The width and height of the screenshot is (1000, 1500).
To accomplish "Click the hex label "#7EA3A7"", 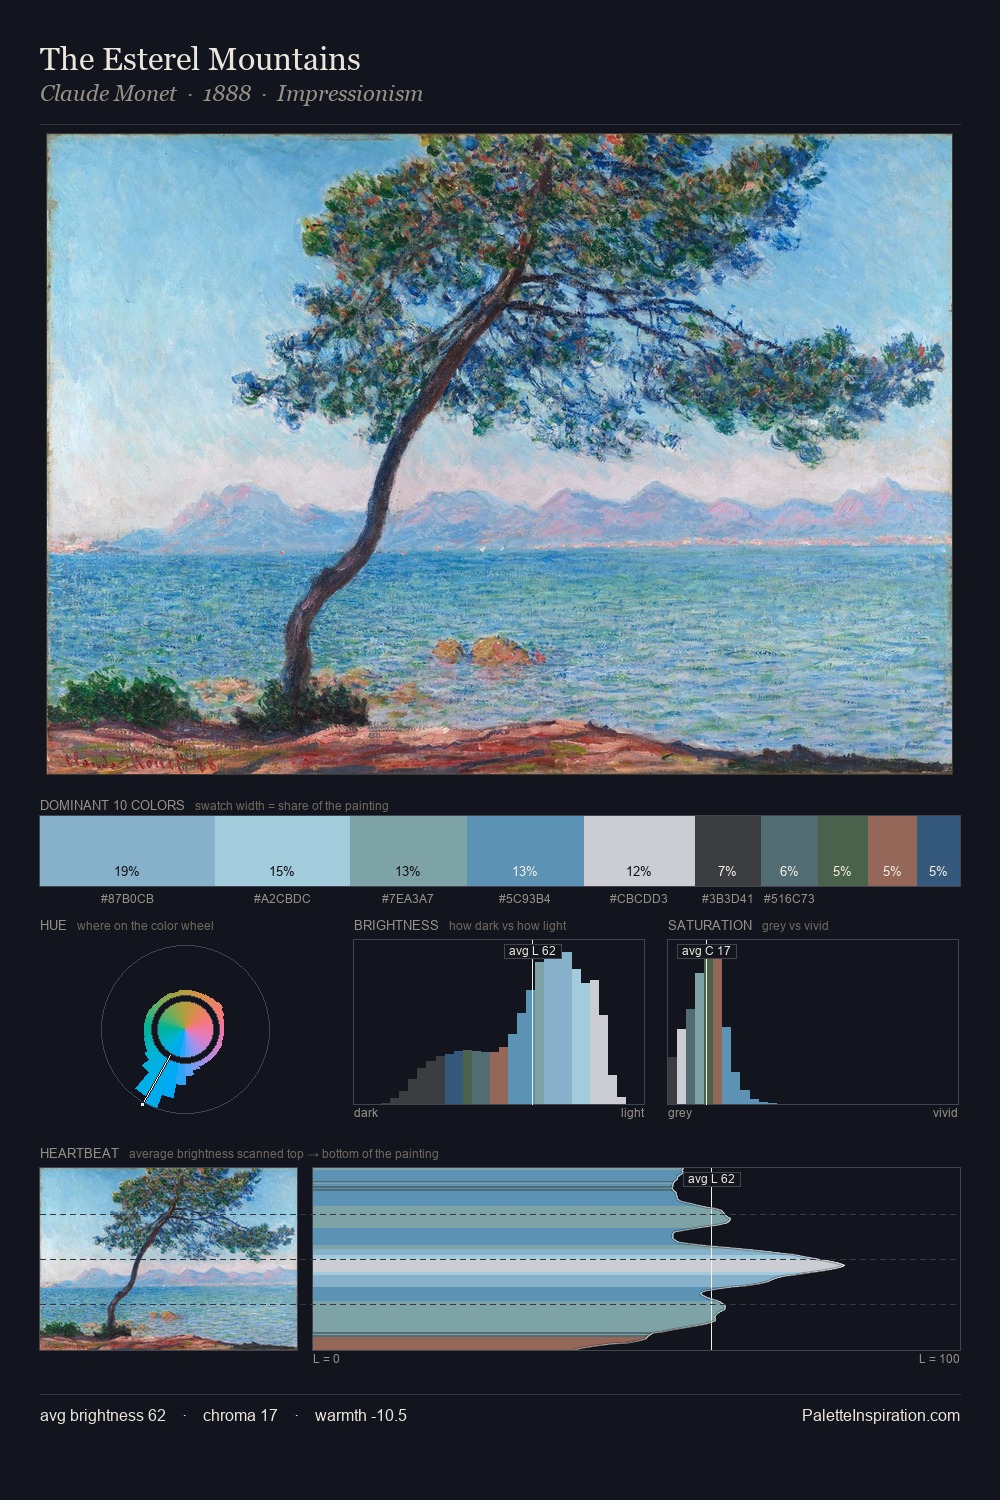I will click(x=408, y=898).
